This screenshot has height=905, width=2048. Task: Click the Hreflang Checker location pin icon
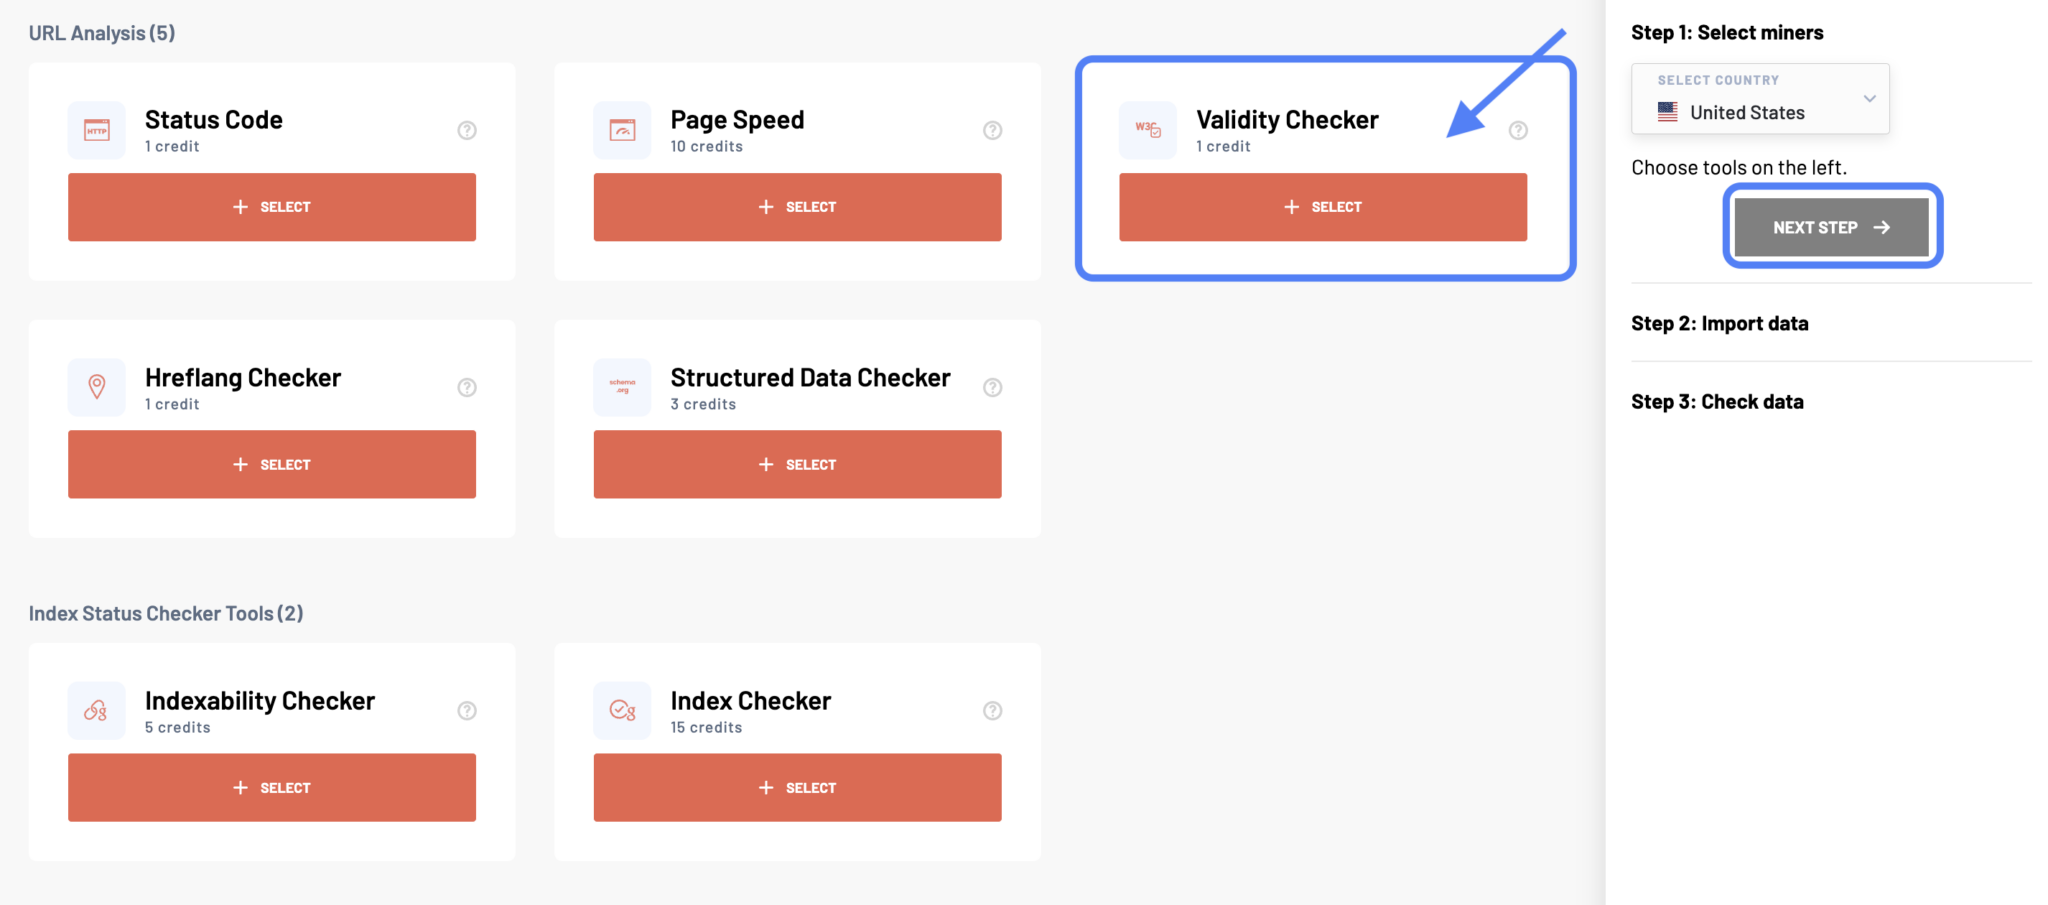coord(96,387)
